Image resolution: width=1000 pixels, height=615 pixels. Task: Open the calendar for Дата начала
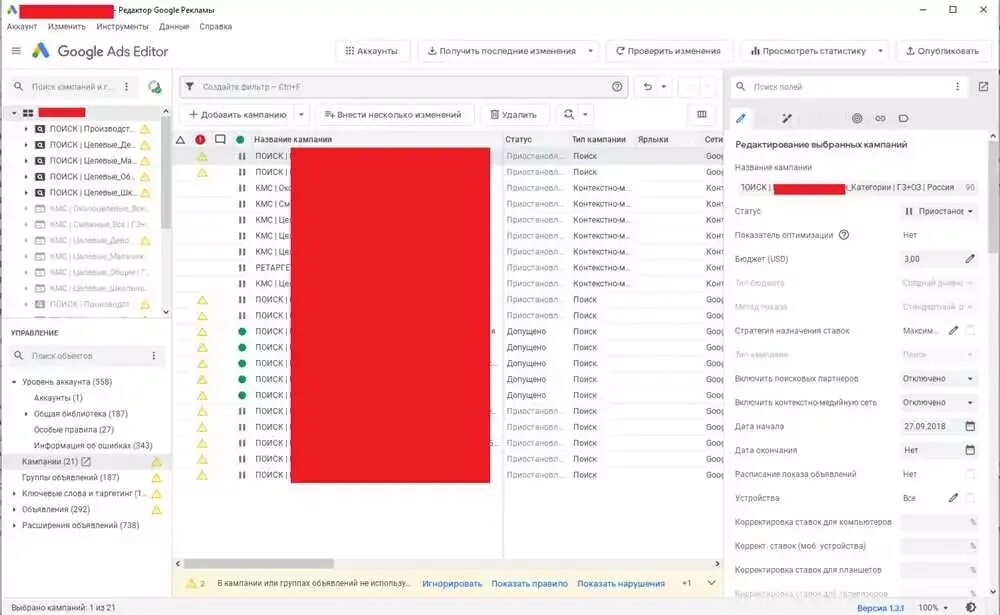point(970,426)
